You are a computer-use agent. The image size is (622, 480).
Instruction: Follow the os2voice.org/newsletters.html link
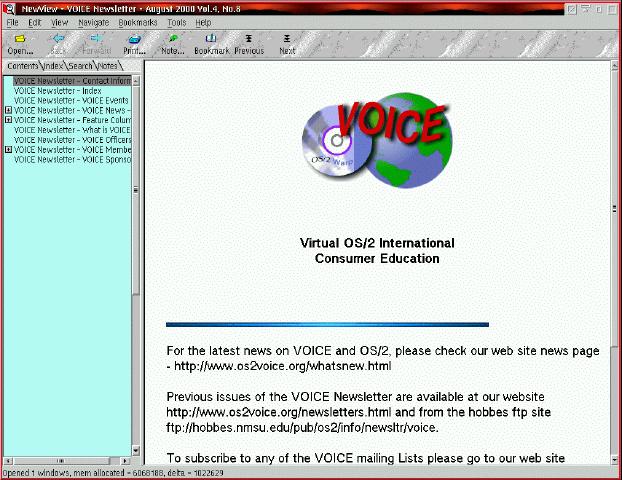pyautogui.click(x=279, y=412)
